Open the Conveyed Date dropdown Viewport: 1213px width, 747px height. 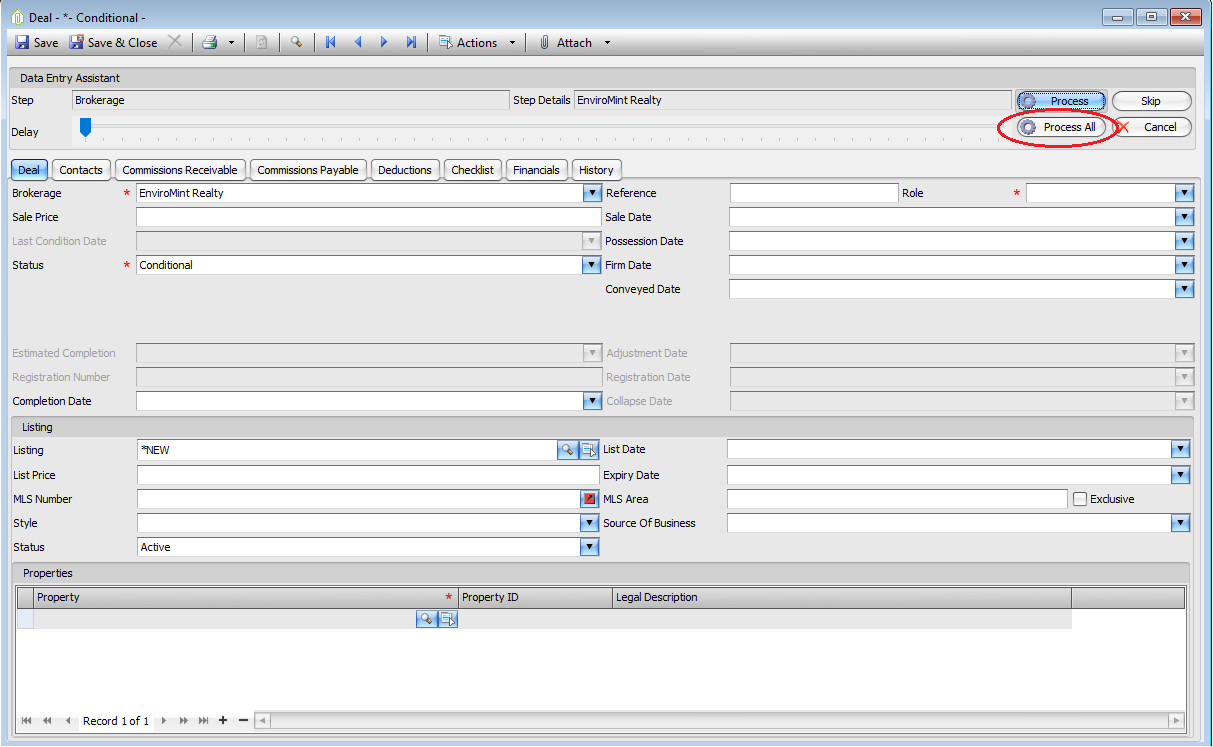click(1185, 289)
